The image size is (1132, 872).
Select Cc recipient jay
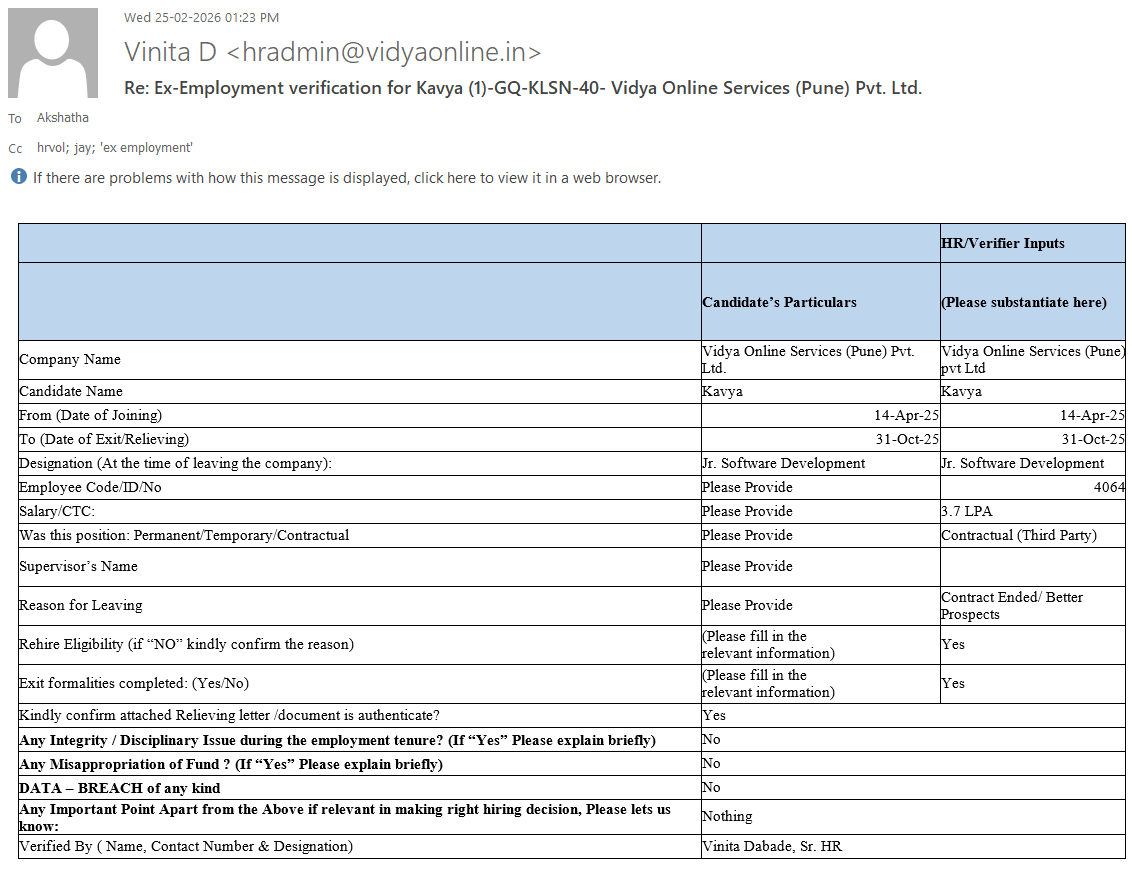click(x=82, y=147)
